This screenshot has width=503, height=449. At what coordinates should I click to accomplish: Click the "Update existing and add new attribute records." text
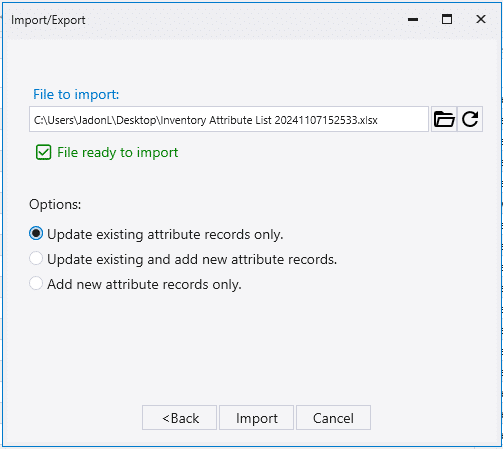(x=192, y=259)
